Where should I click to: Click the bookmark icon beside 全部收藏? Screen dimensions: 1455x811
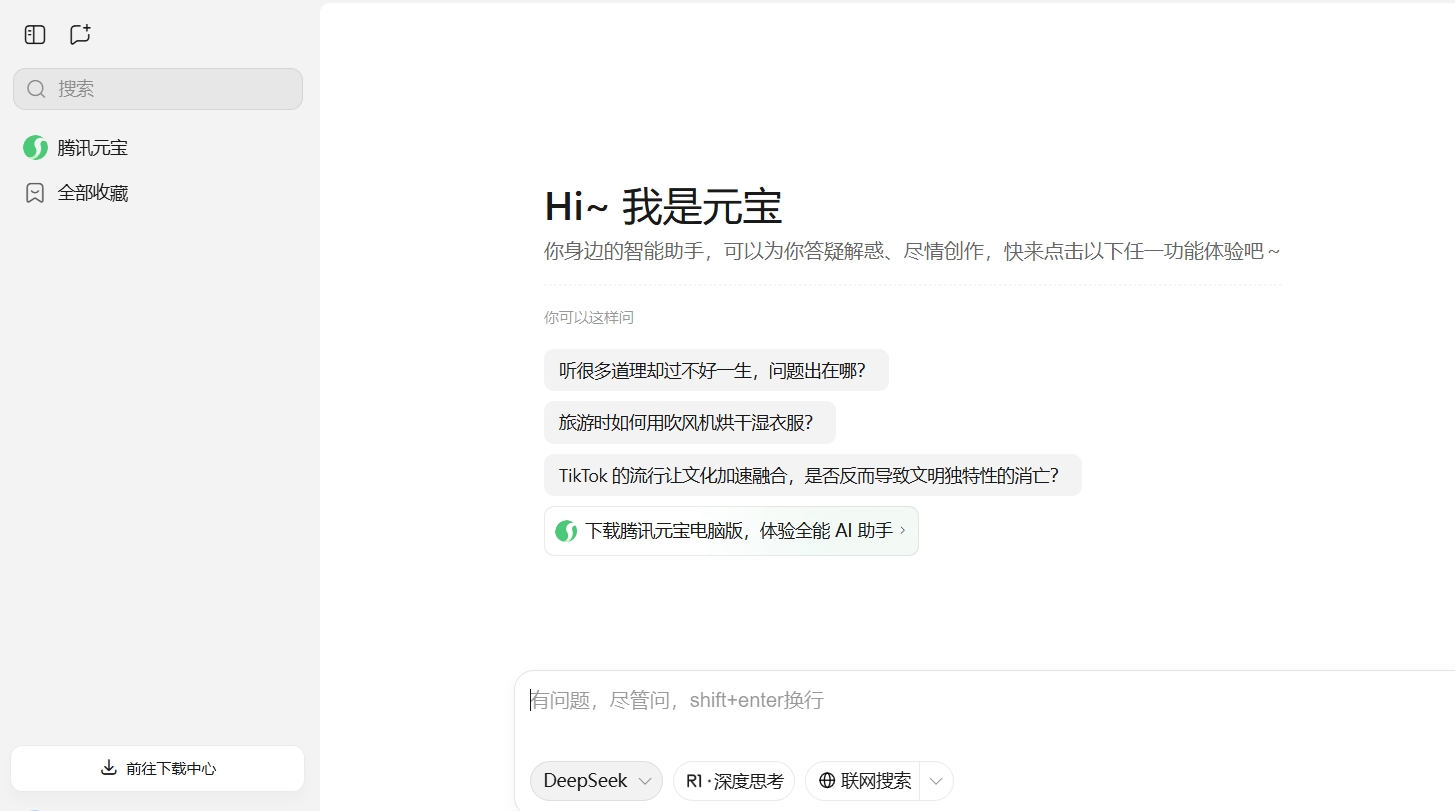[35, 193]
